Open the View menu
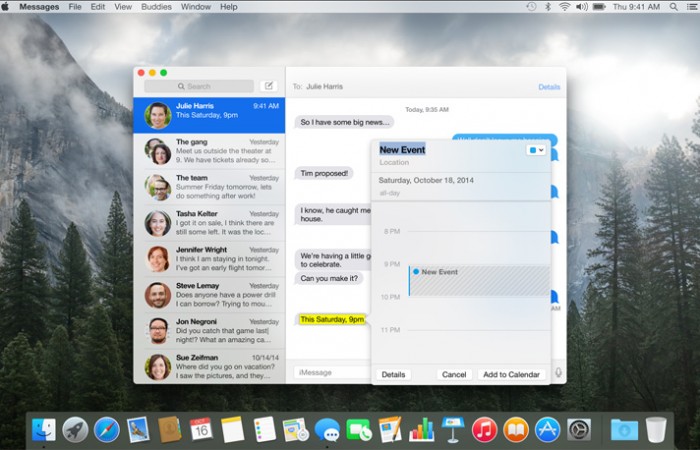Image resolution: width=700 pixels, height=450 pixels. click(x=123, y=7)
